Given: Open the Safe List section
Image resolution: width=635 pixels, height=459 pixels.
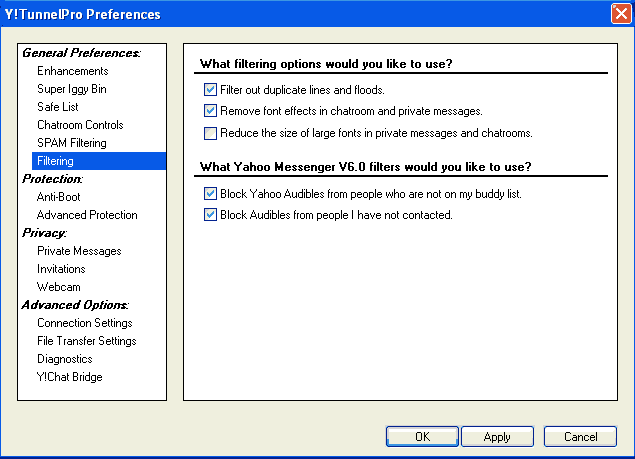Looking at the screenshot, I should pyautogui.click(x=58, y=107).
